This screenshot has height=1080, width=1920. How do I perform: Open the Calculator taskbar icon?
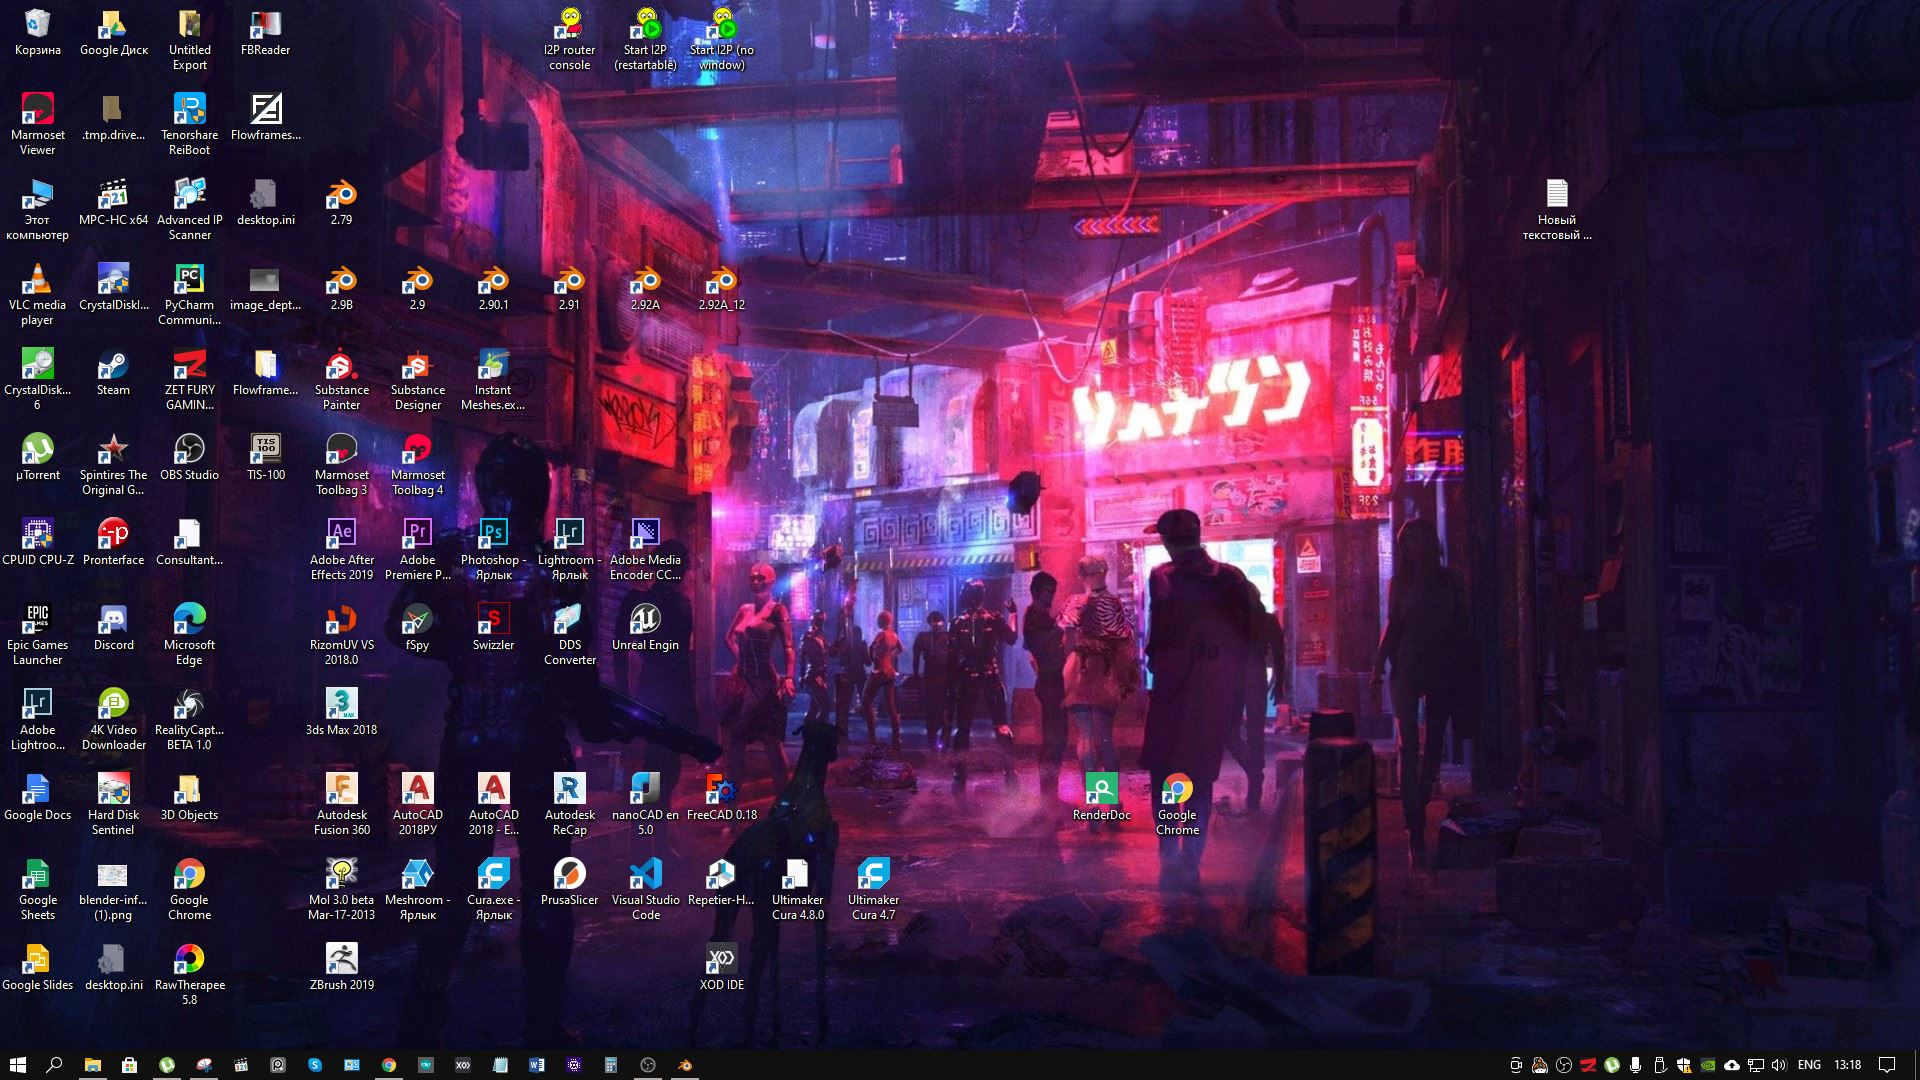pos(611,1065)
